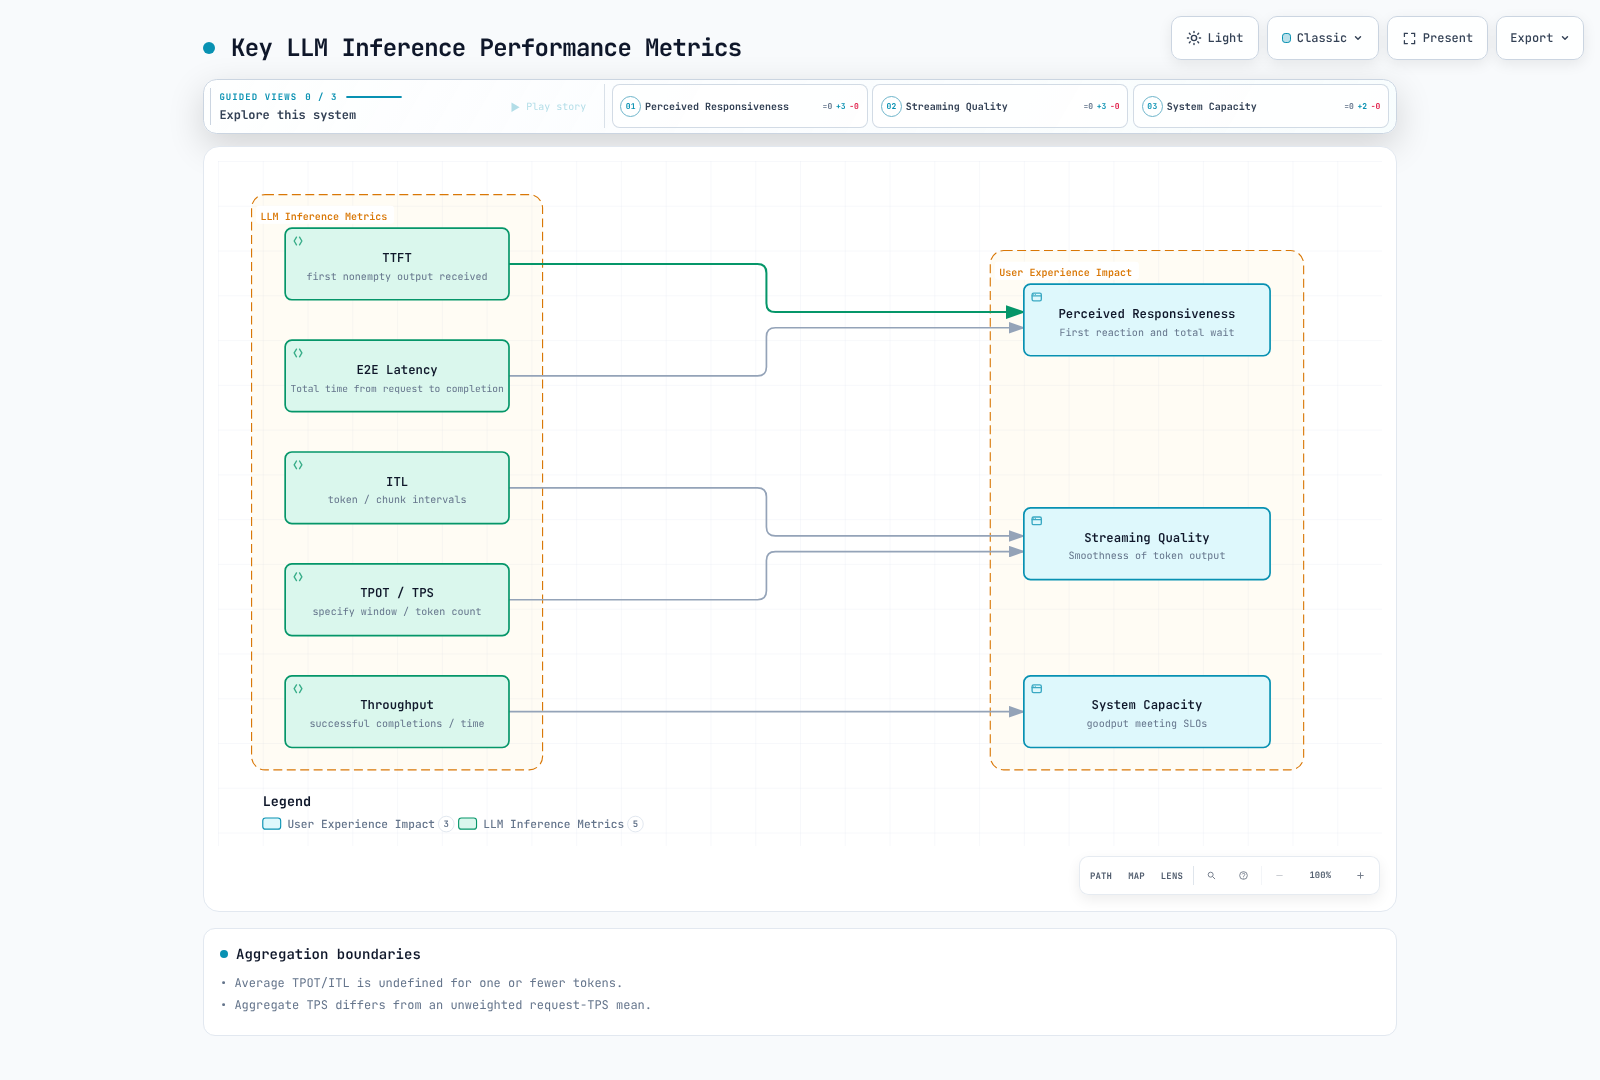
Task: Open the Export dropdown menu
Action: click(1539, 38)
